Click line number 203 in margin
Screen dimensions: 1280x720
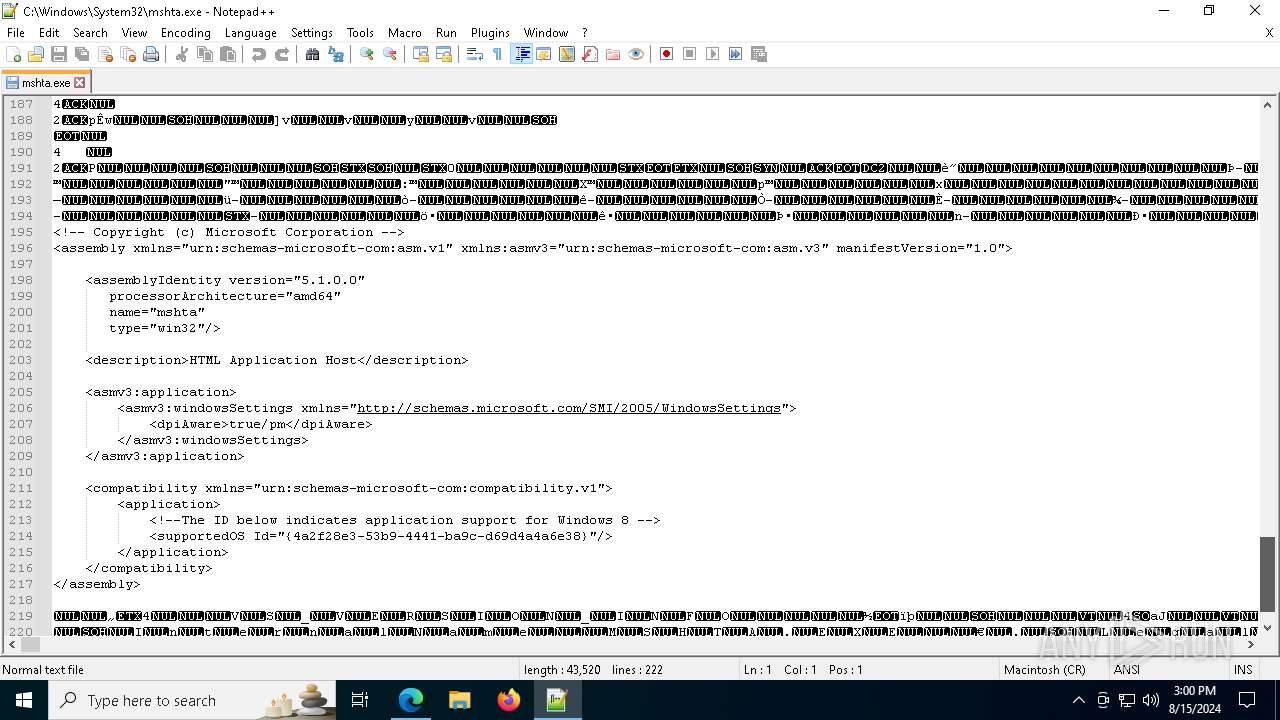point(20,360)
